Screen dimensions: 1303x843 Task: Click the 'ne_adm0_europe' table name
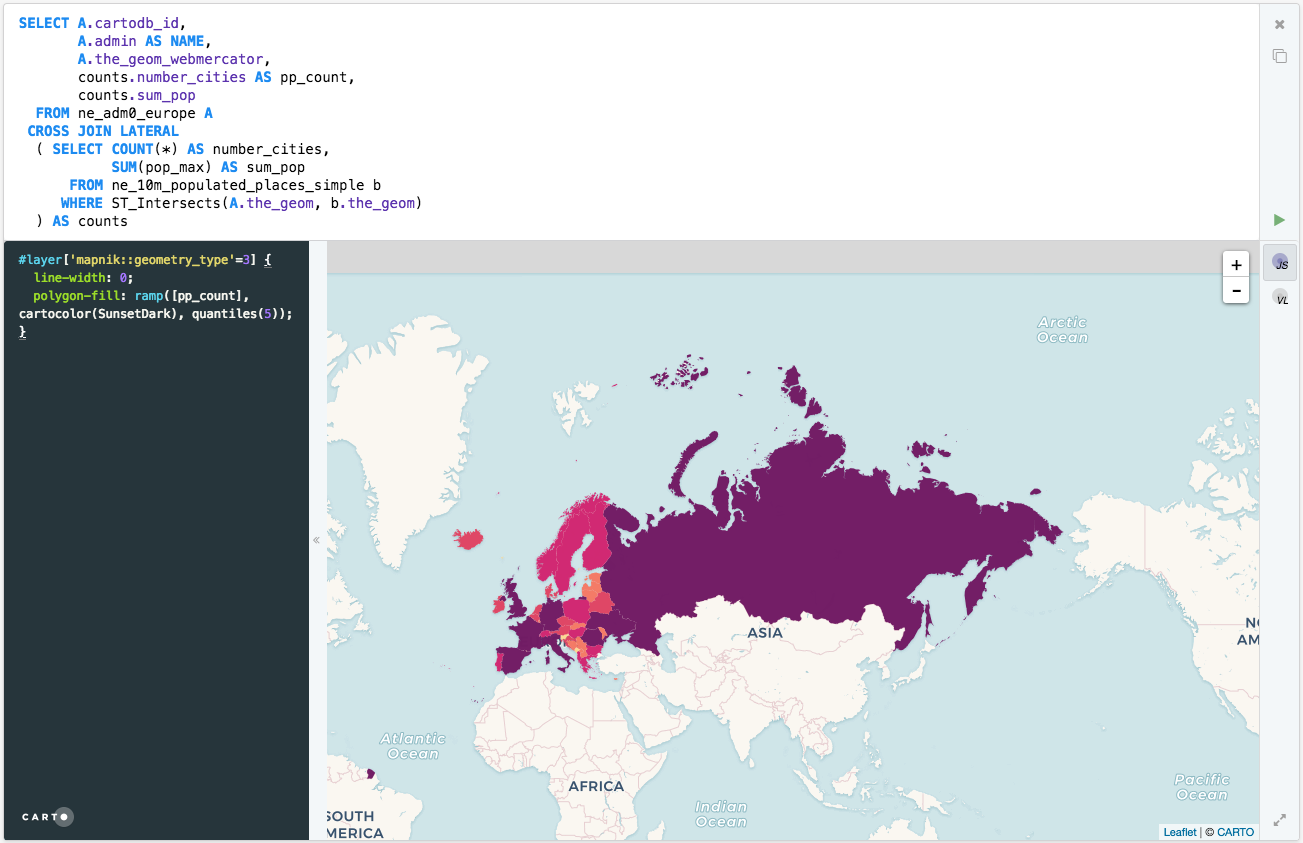pyautogui.click(x=137, y=113)
